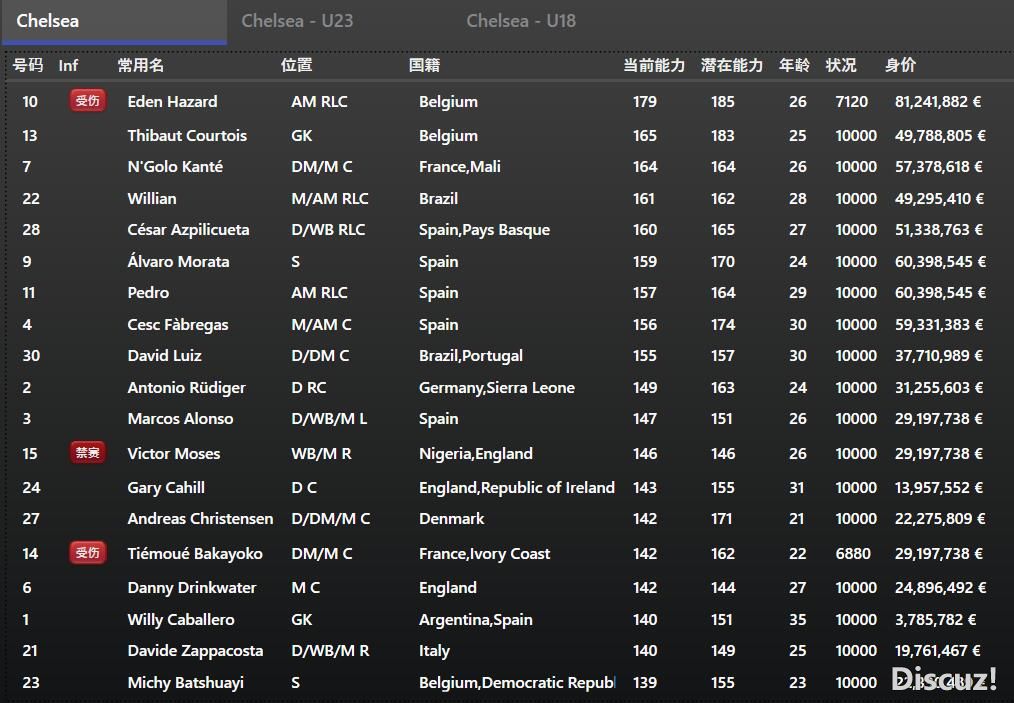Select player Marcos Alonso
The image size is (1014, 703).
(x=180, y=419)
